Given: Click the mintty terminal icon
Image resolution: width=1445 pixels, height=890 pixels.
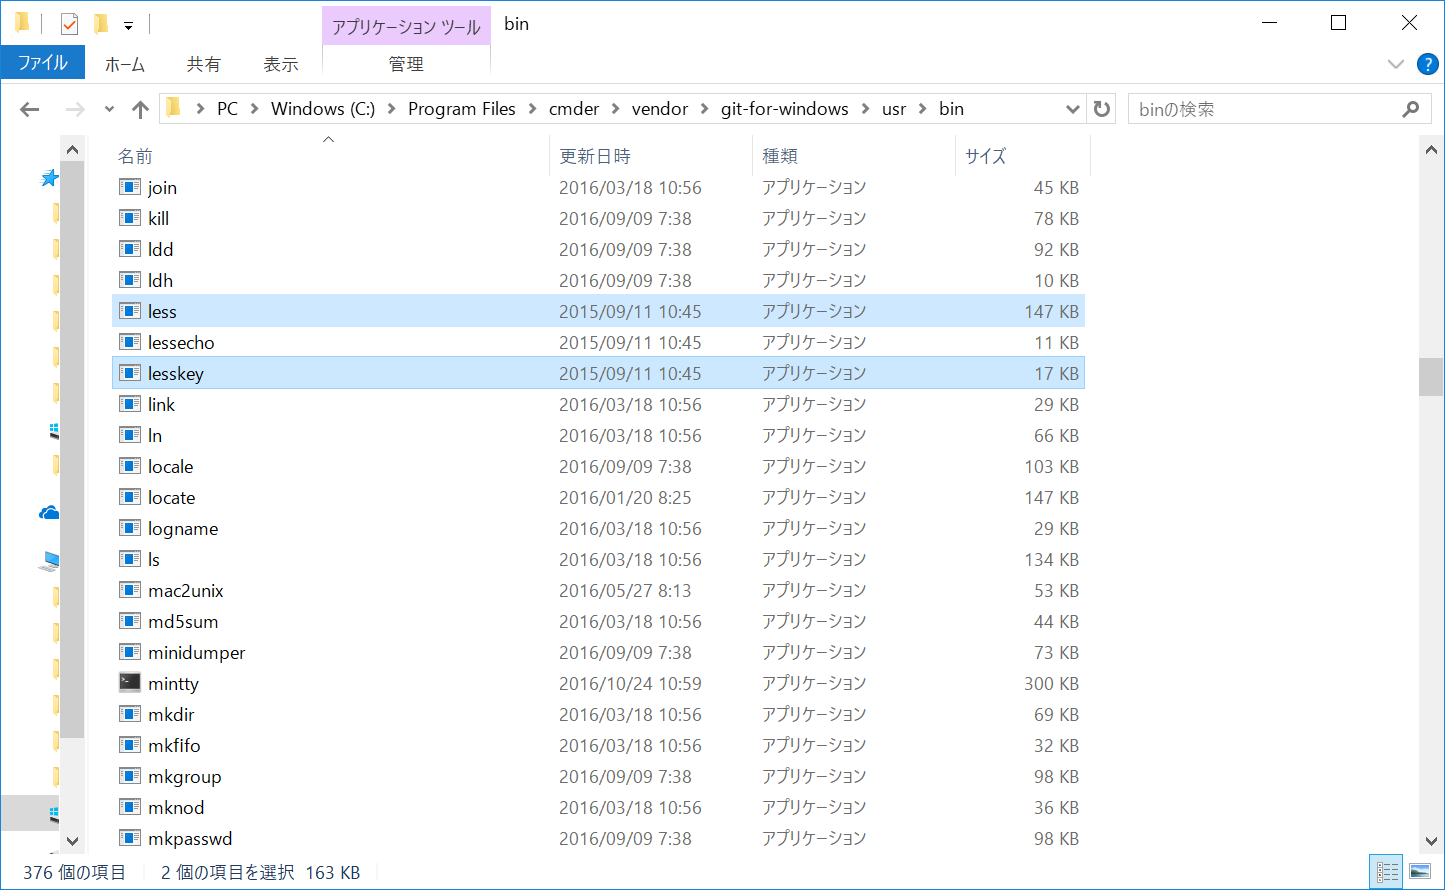Looking at the screenshot, I should pos(130,683).
